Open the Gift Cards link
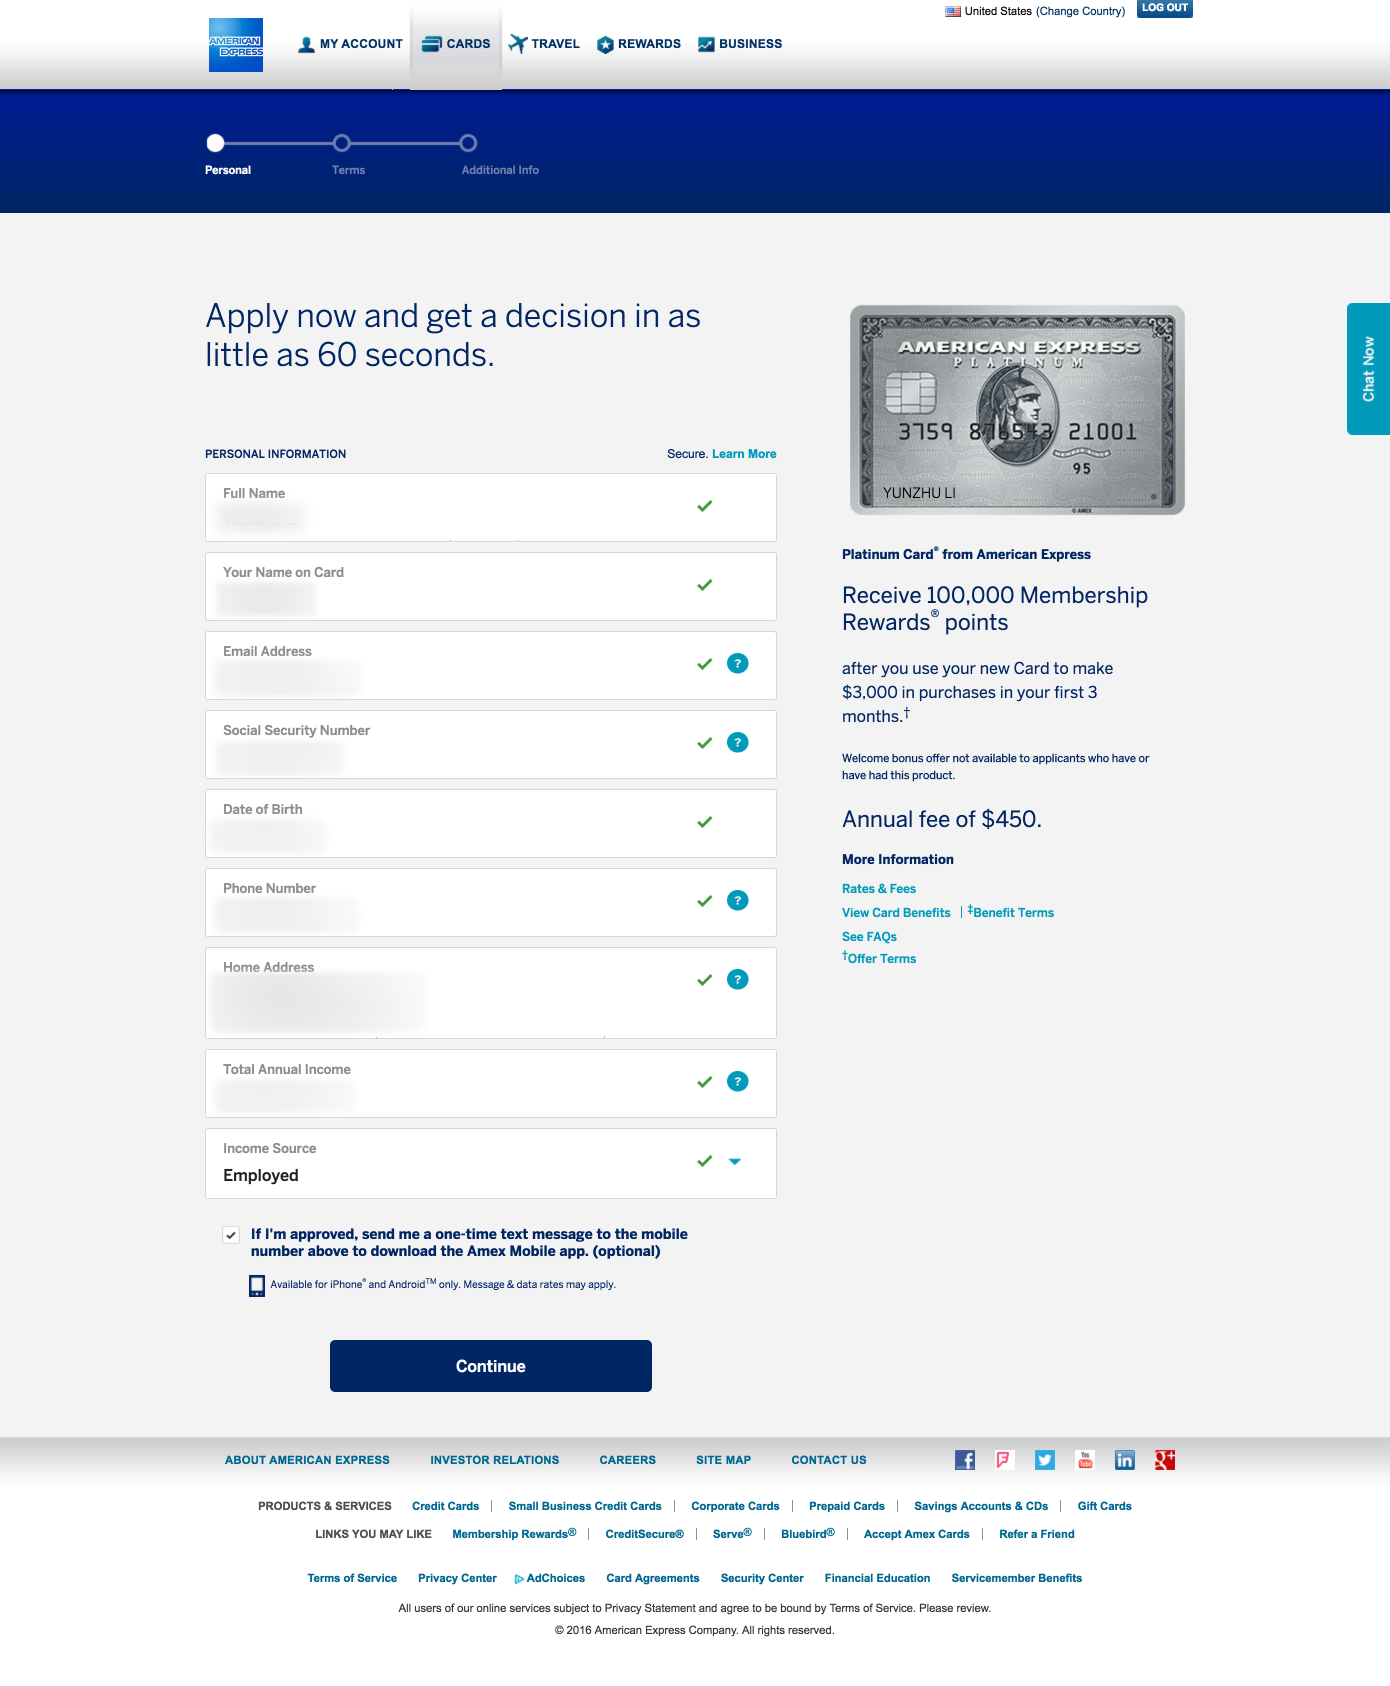This screenshot has width=1390, height=1686. coord(1105,1506)
